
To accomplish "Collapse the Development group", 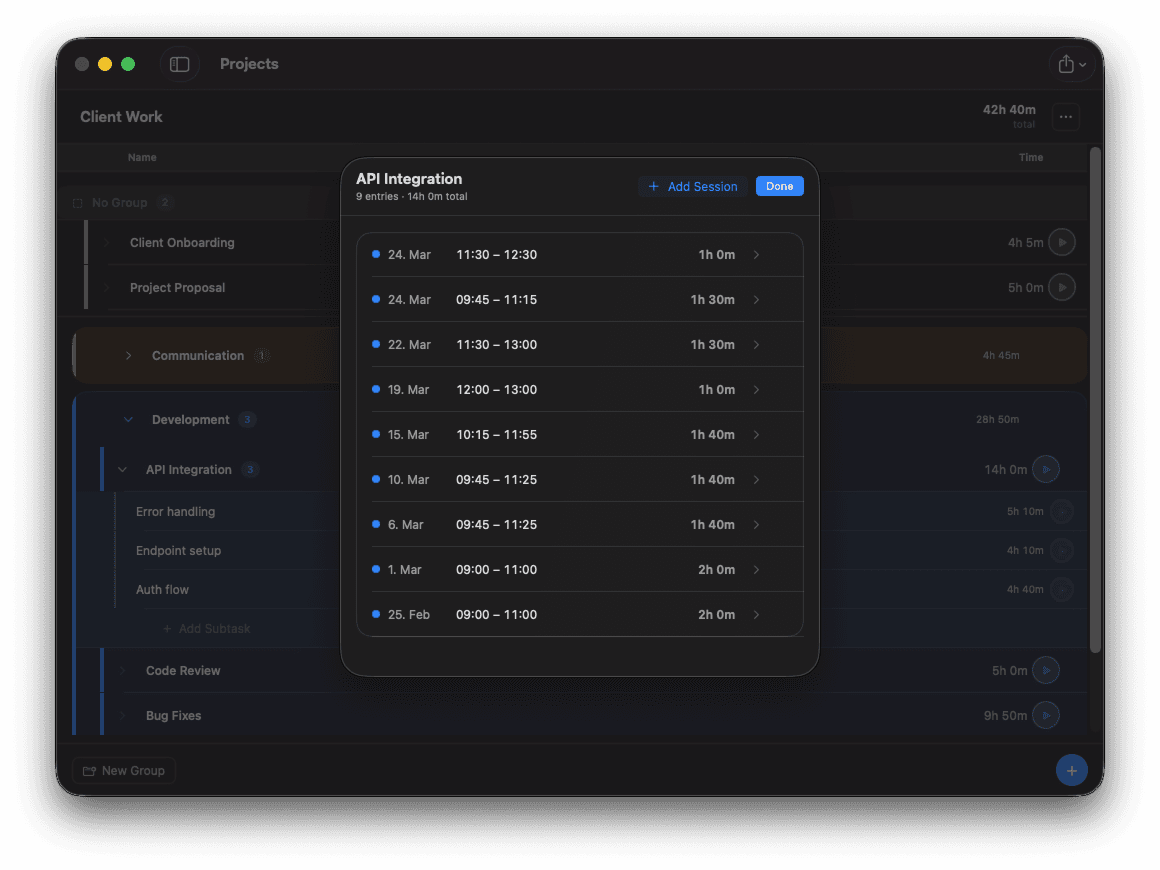I will 128,420.
